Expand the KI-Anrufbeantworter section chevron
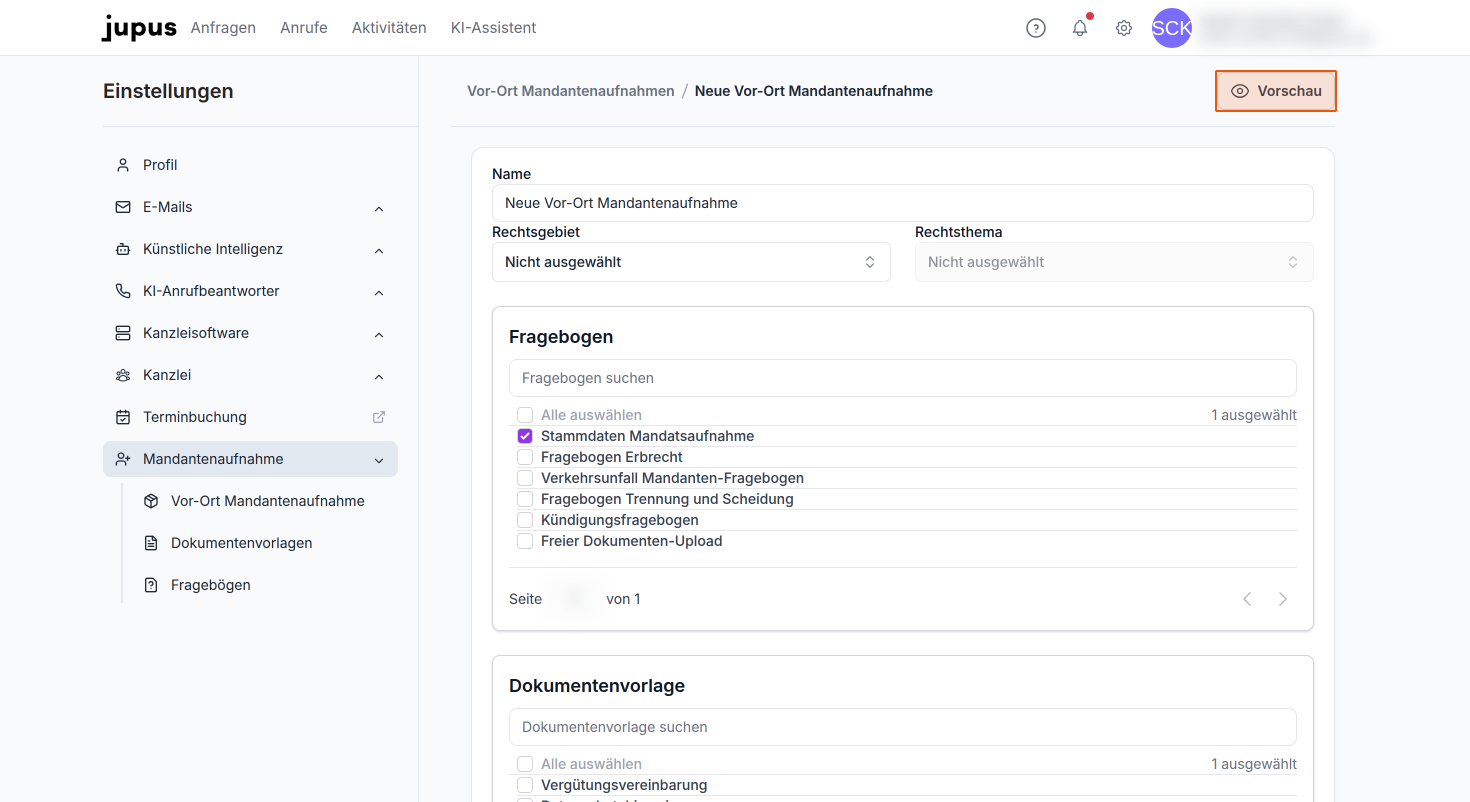Screen dimensions: 1470x802 coord(379,292)
